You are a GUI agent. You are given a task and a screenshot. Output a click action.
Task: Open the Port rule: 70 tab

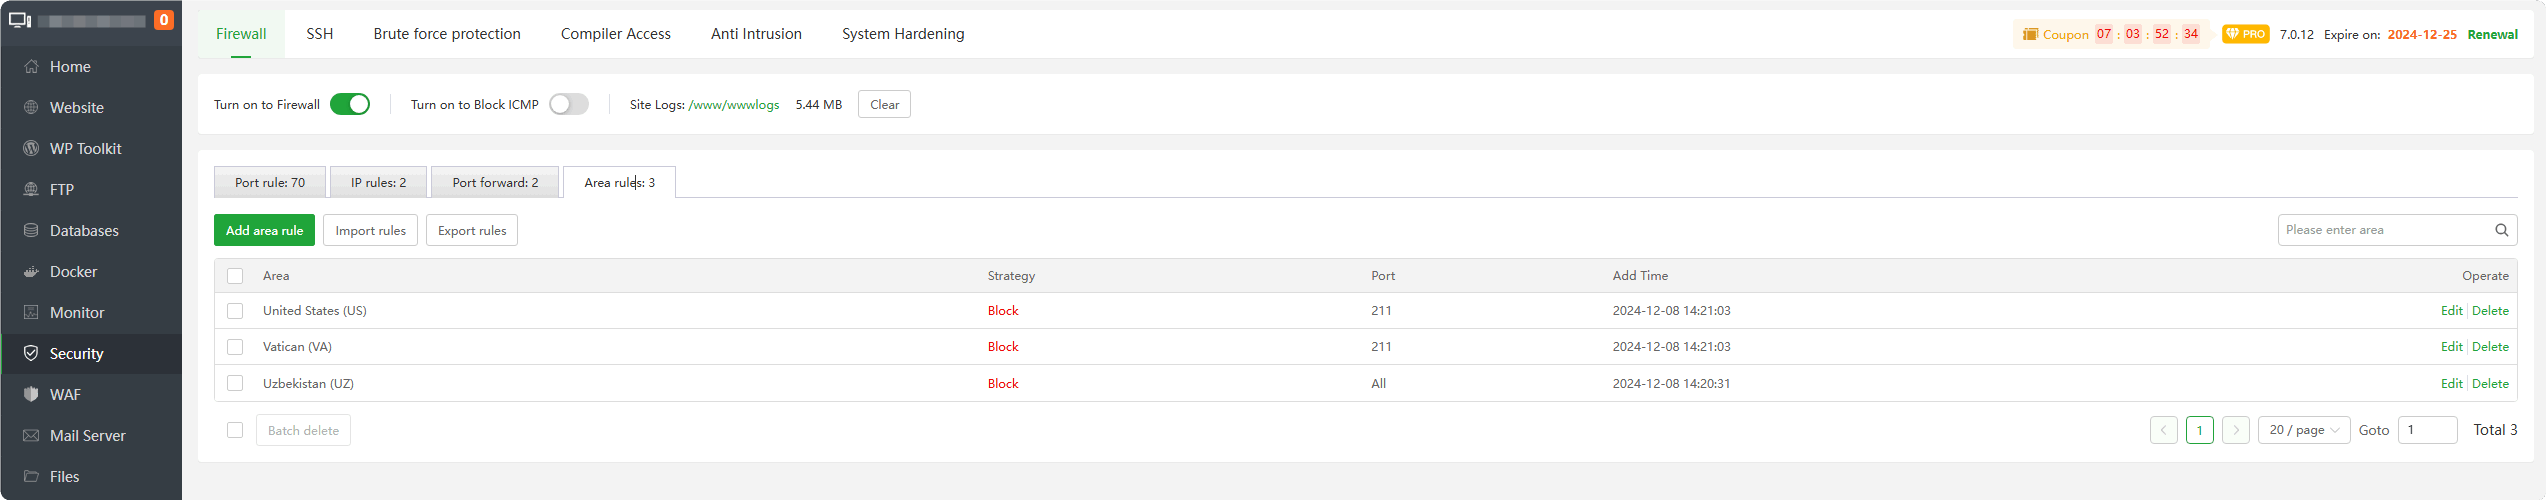tap(270, 182)
